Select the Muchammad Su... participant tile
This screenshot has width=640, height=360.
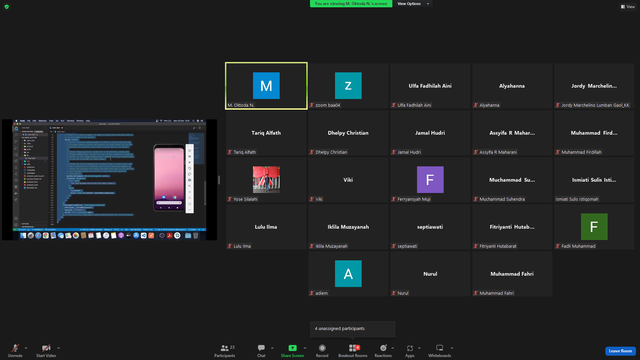tap(512, 180)
